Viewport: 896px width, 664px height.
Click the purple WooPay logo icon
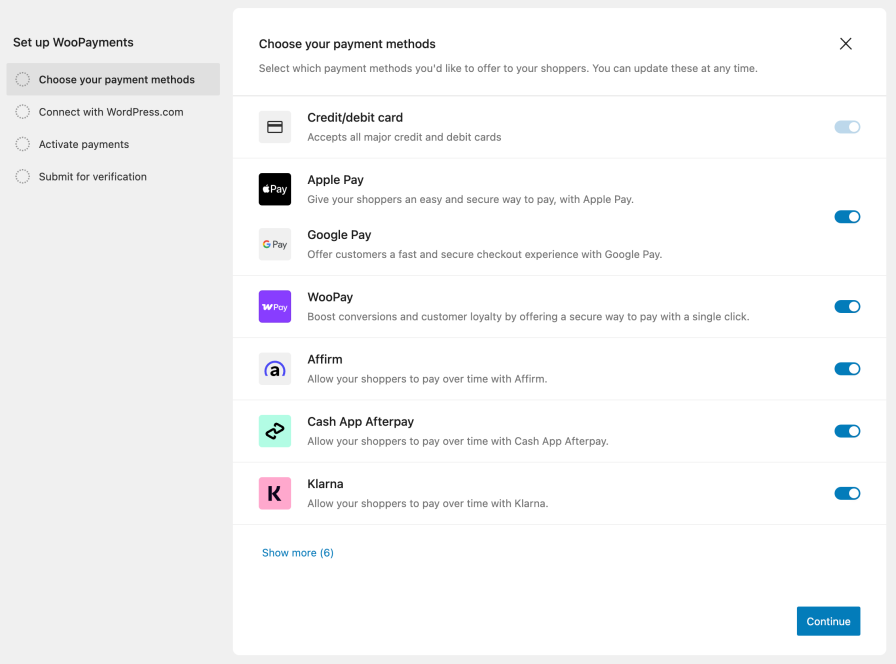coord(275,307)
